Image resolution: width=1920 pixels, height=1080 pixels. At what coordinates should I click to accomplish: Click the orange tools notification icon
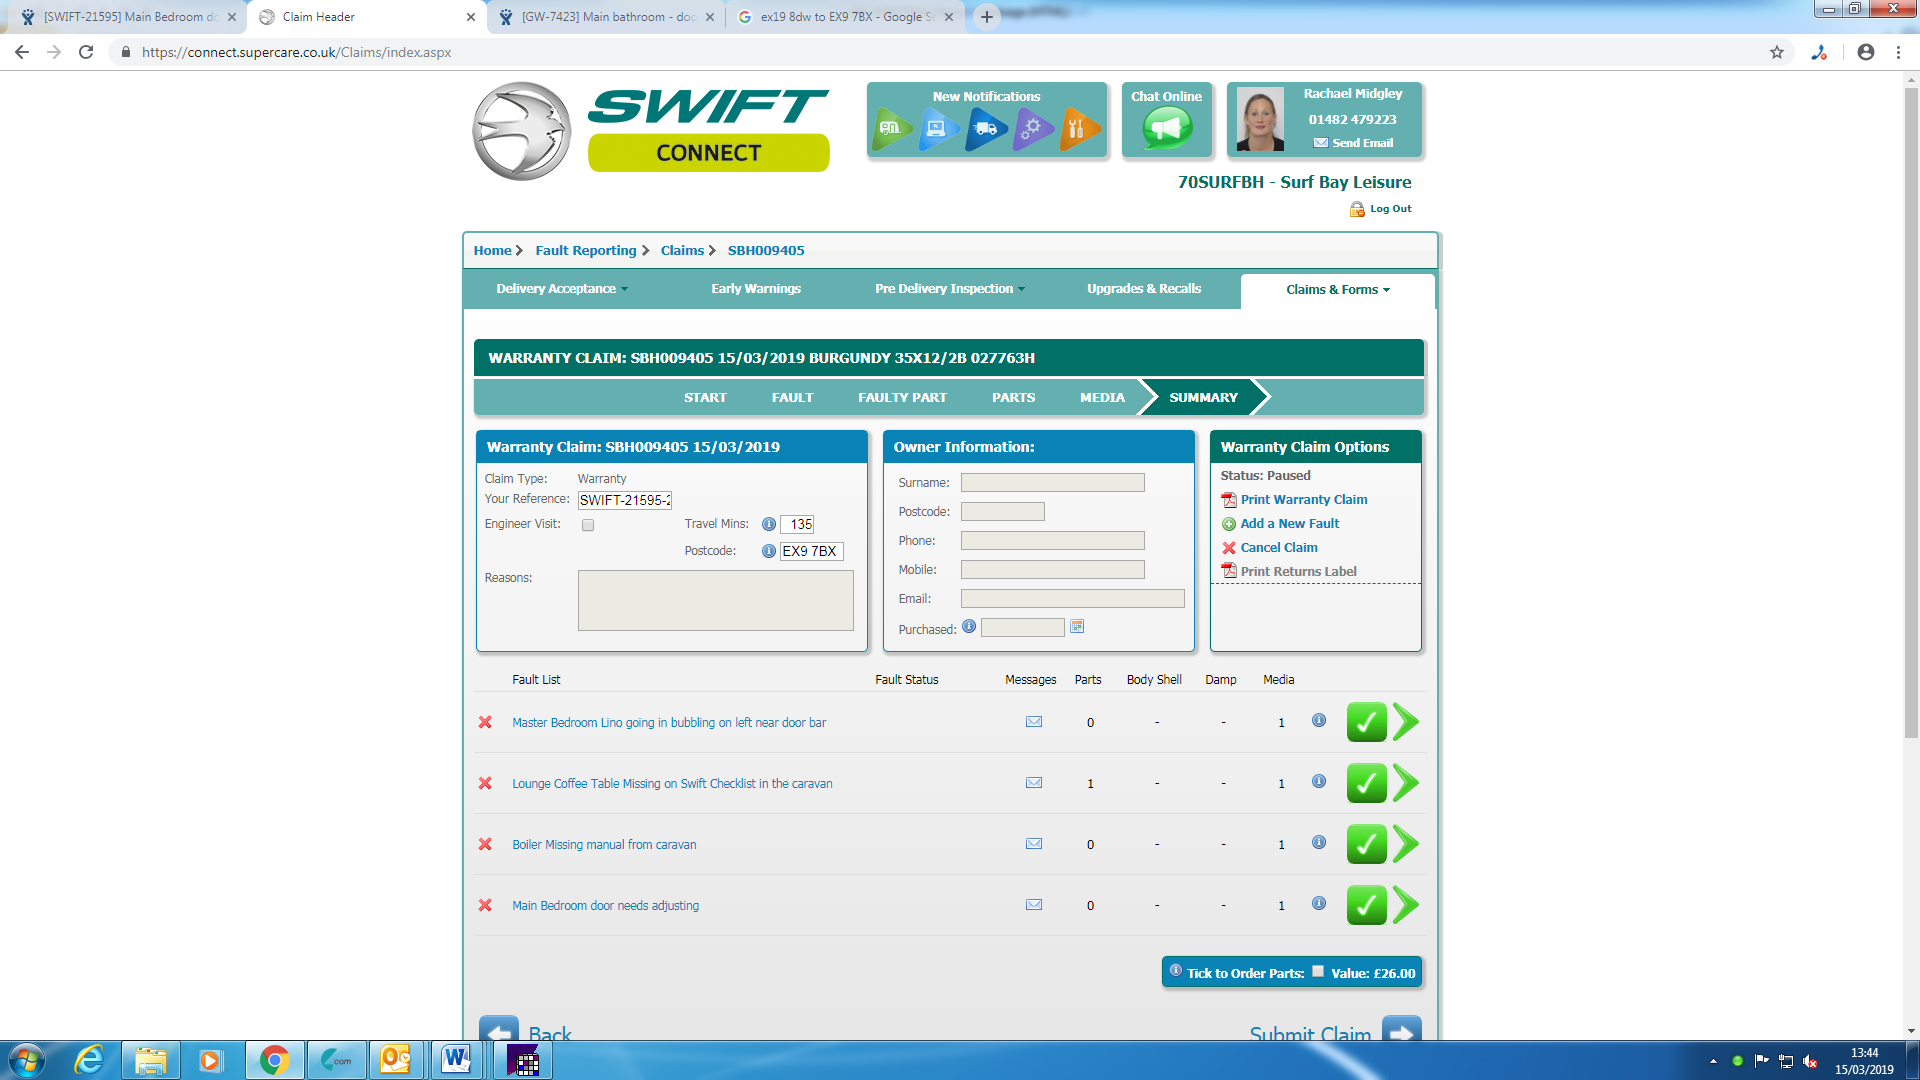[1078, 128]
